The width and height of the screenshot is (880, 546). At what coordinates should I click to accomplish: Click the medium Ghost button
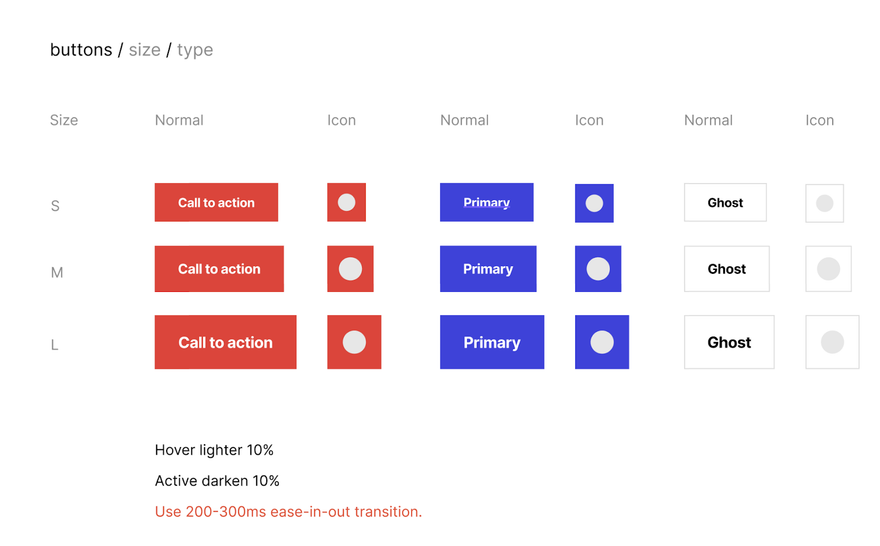coord(727,269)
